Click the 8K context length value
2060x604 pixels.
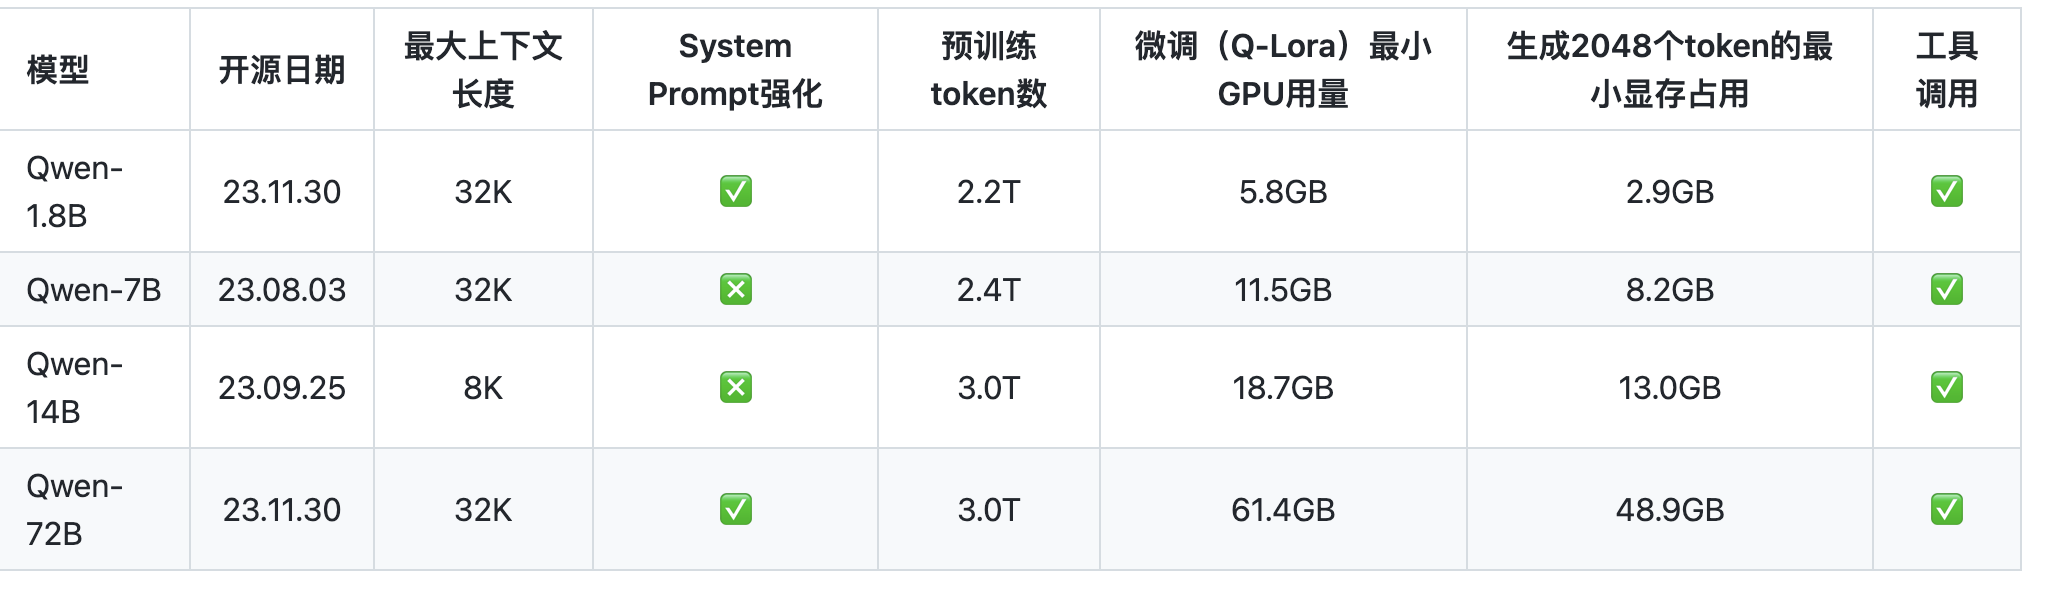[x=483, y=388]
